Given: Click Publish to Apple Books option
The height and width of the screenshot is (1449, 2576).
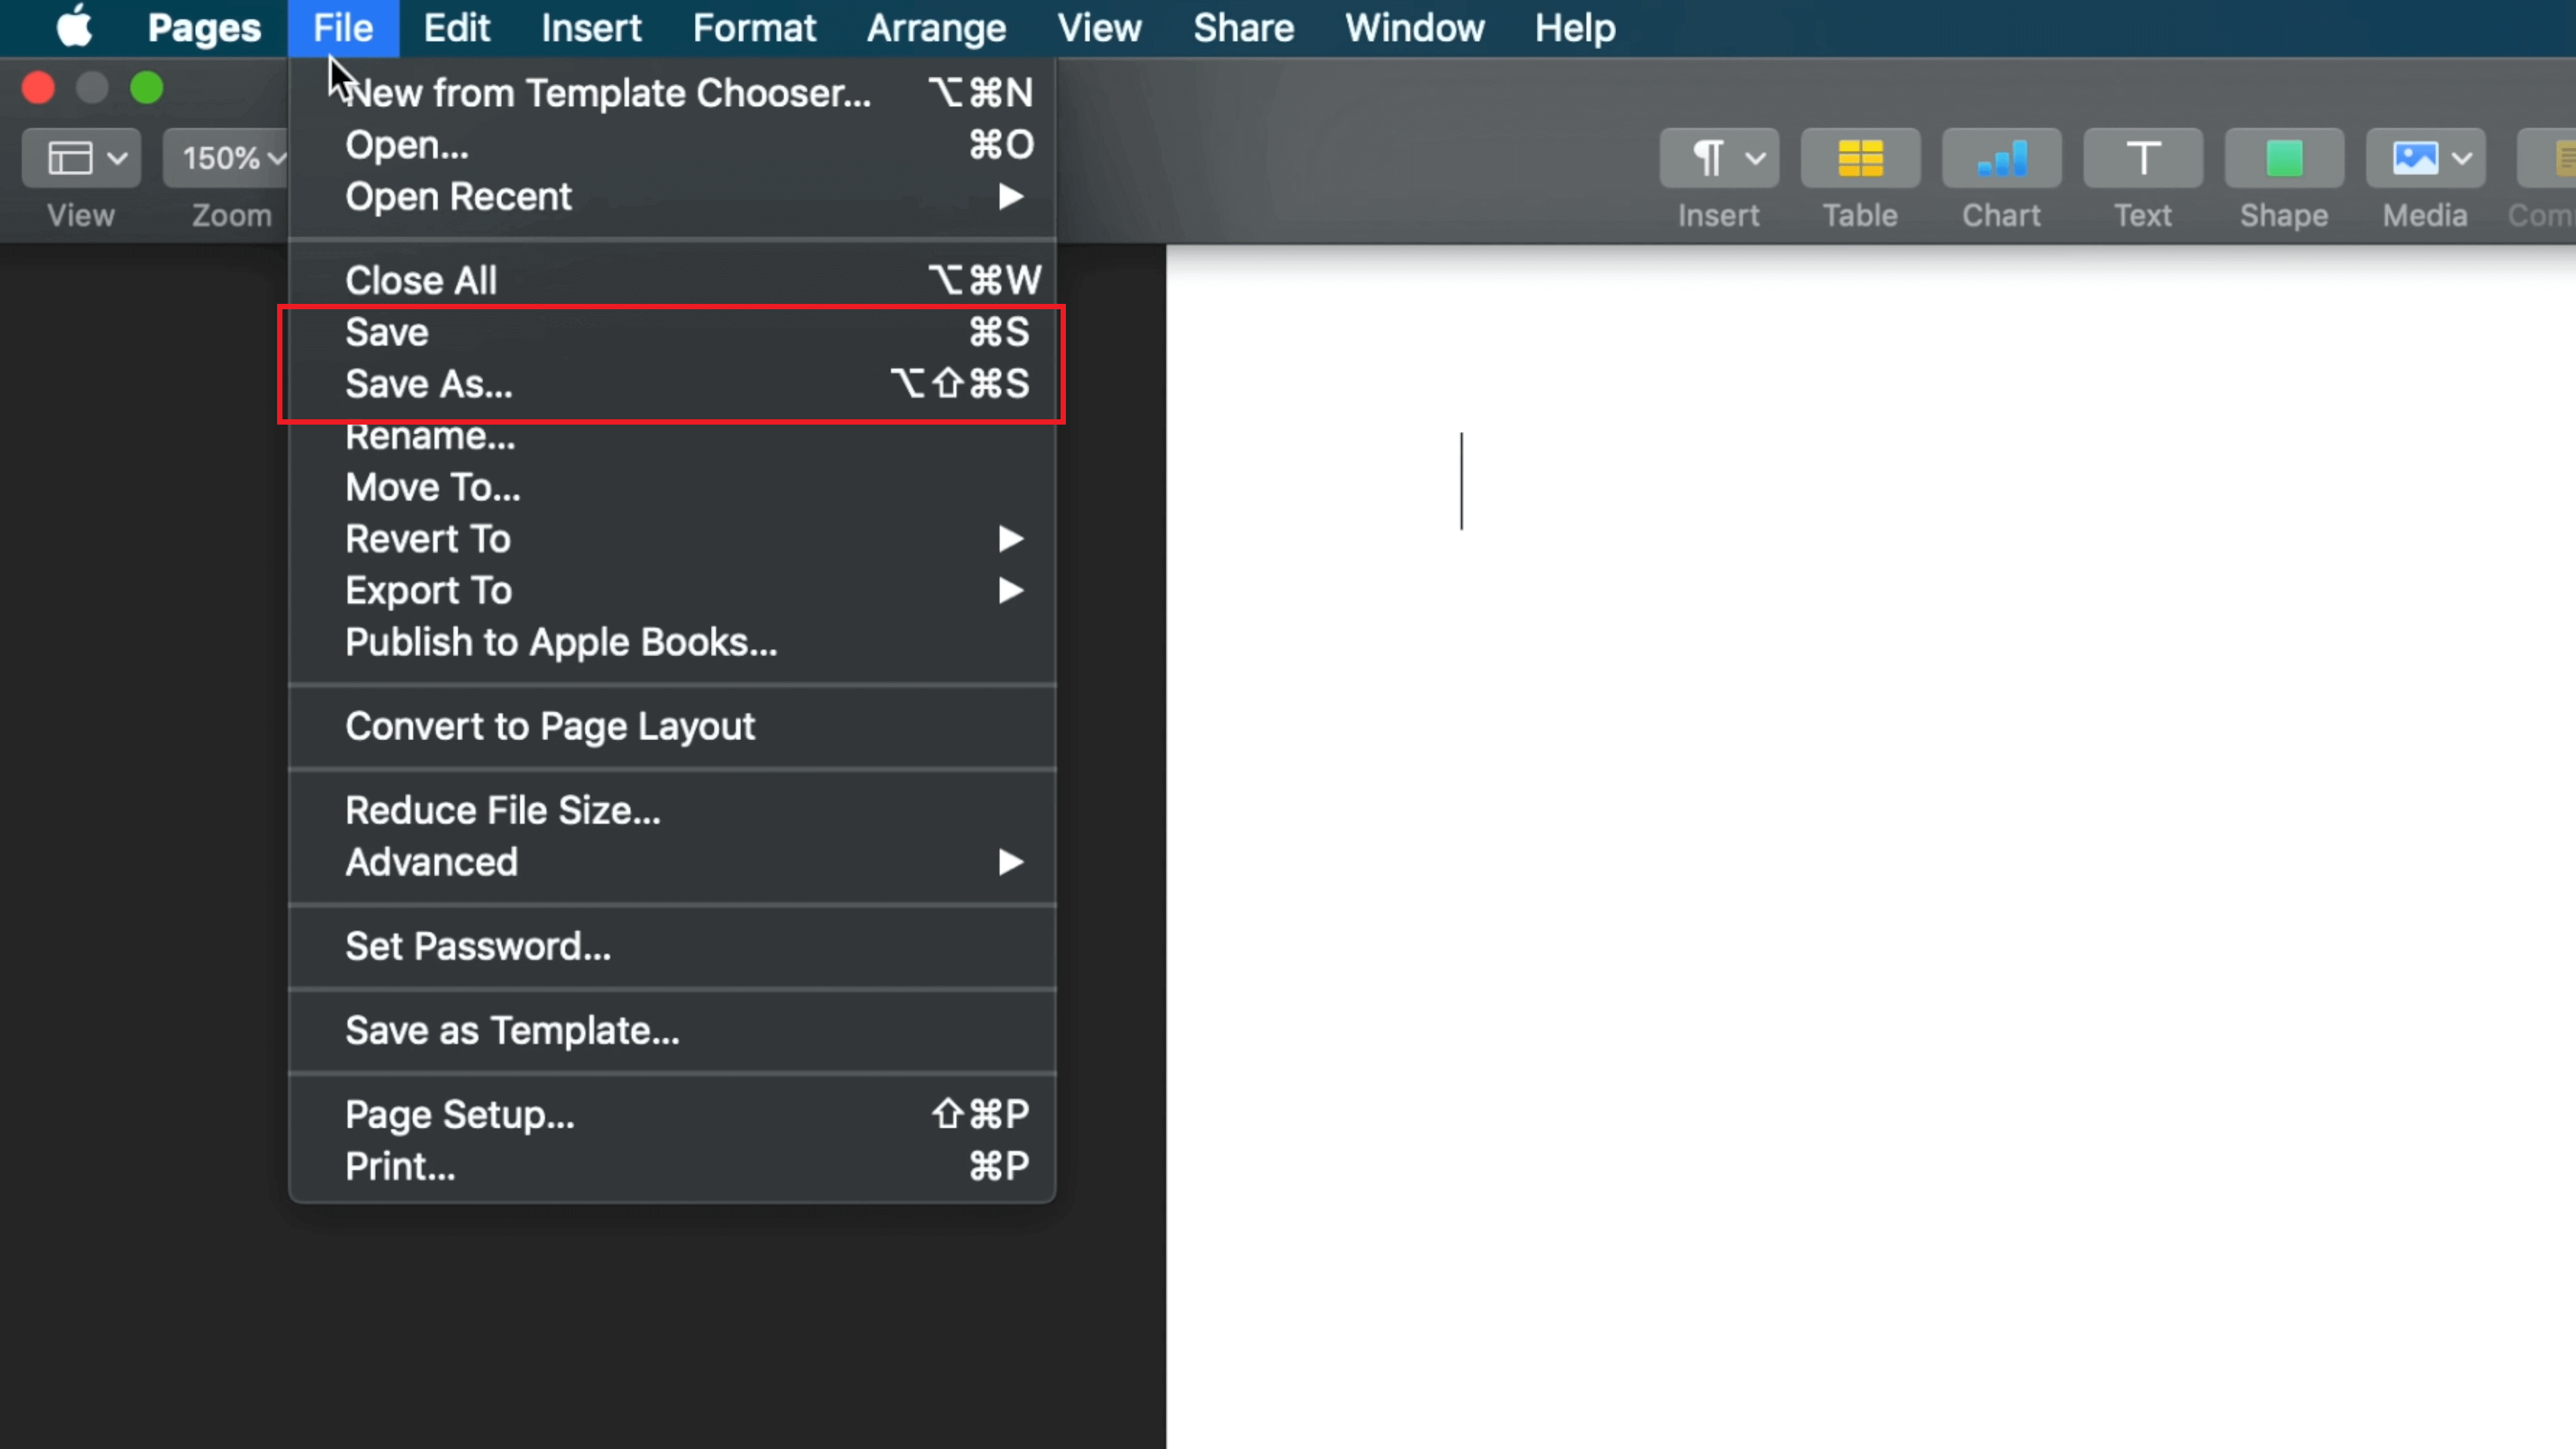Looking at the screenshot, I should pyautogui.click(x=561, y=641).
